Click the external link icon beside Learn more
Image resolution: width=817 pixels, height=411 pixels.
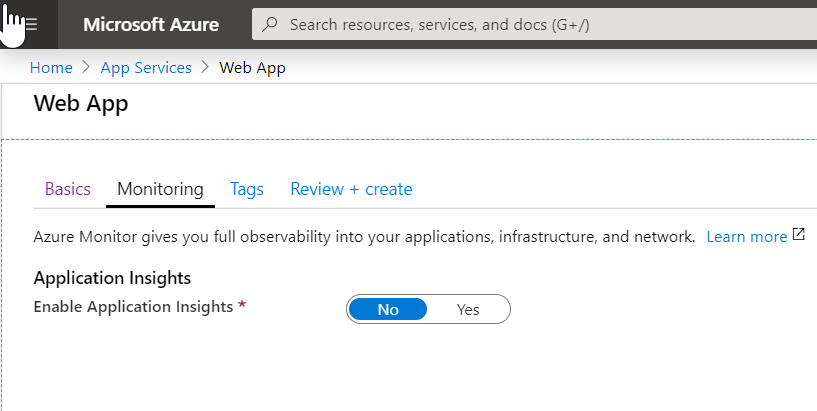(x=798, y=236)
